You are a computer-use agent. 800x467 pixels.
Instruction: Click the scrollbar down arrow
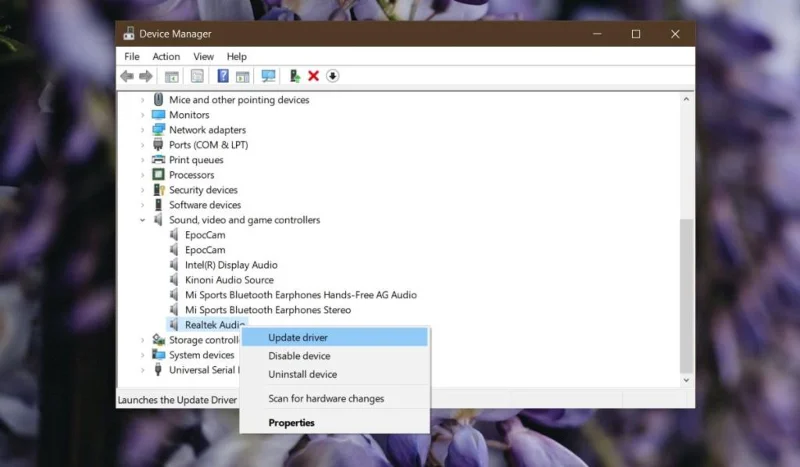click(686, 380)
